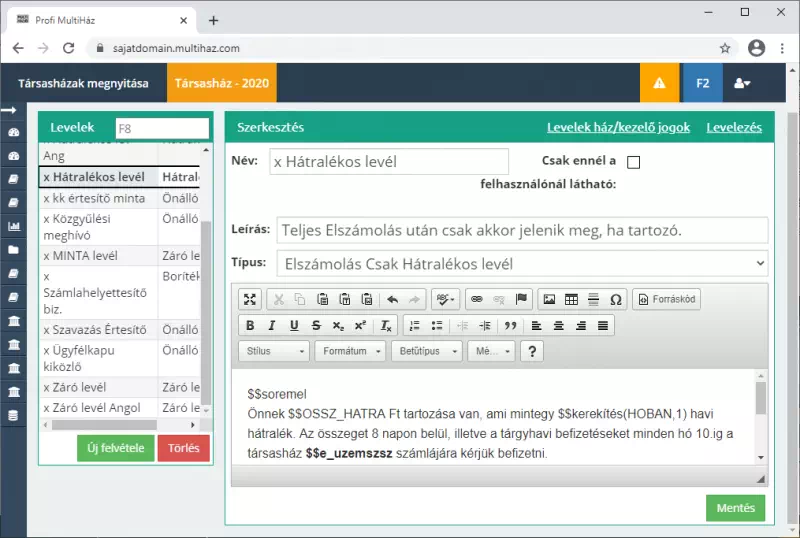The width and height of the screenshot is (800, 538).
Task: Open the Formátum dropdown
Action: point(351,351)
